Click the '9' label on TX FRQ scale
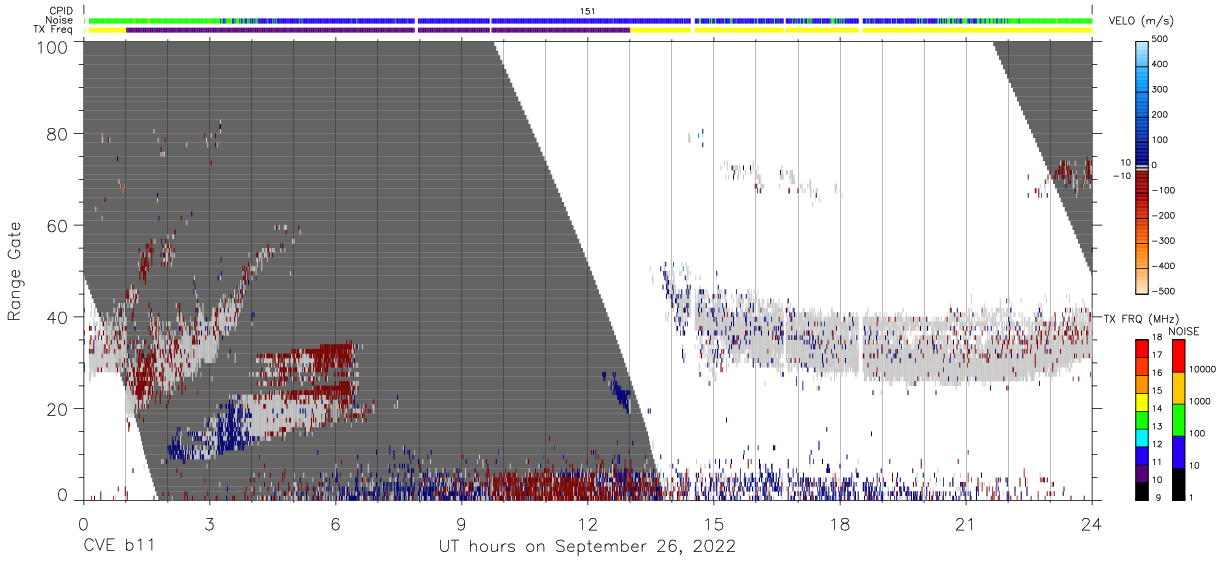Screen dimensions: 1228x567 (1159, 498)
